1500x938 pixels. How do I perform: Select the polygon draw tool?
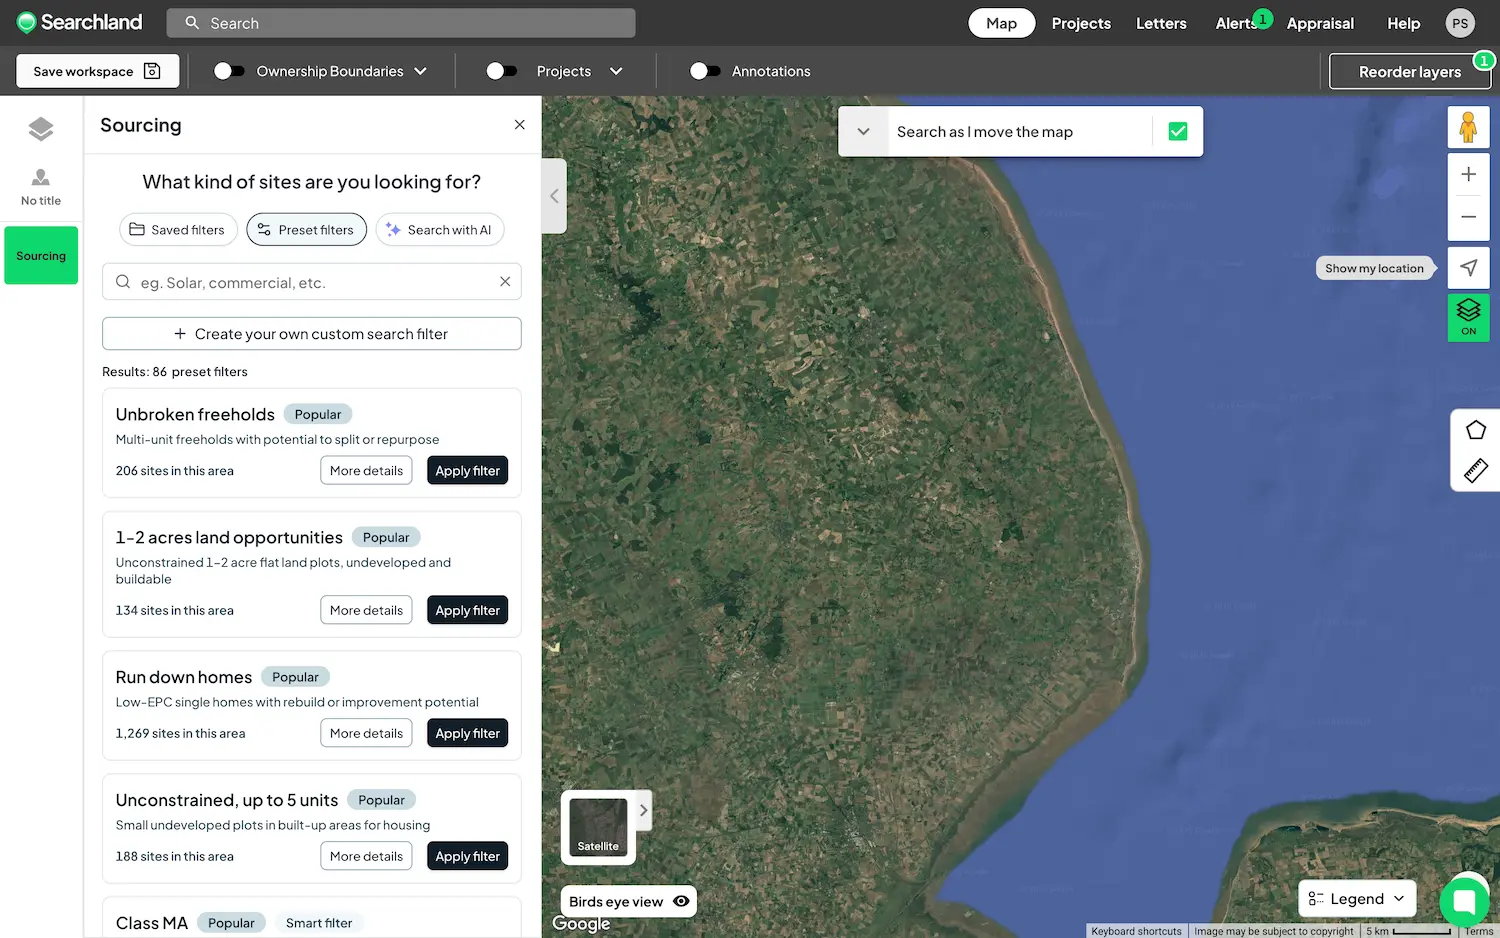(x=1476, y=430)
